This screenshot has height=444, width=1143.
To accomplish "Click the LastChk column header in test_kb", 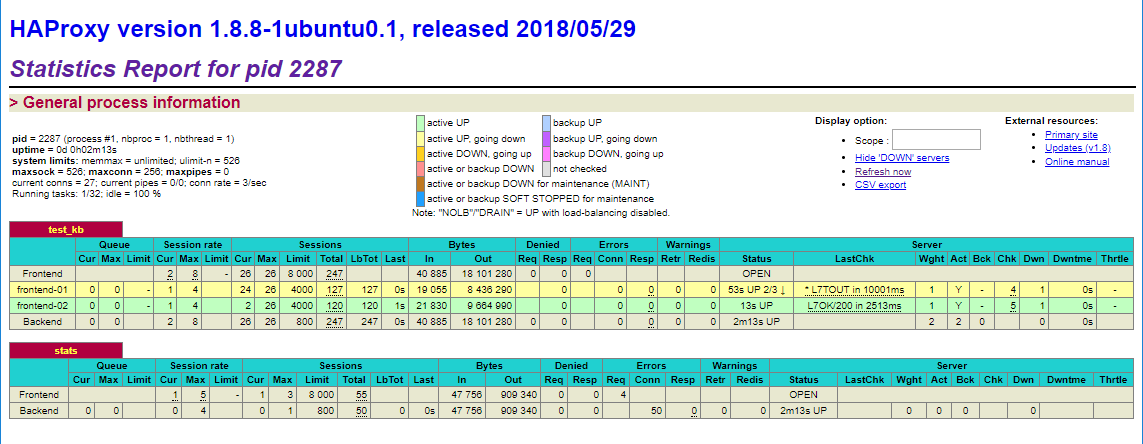I will [854, 259].
